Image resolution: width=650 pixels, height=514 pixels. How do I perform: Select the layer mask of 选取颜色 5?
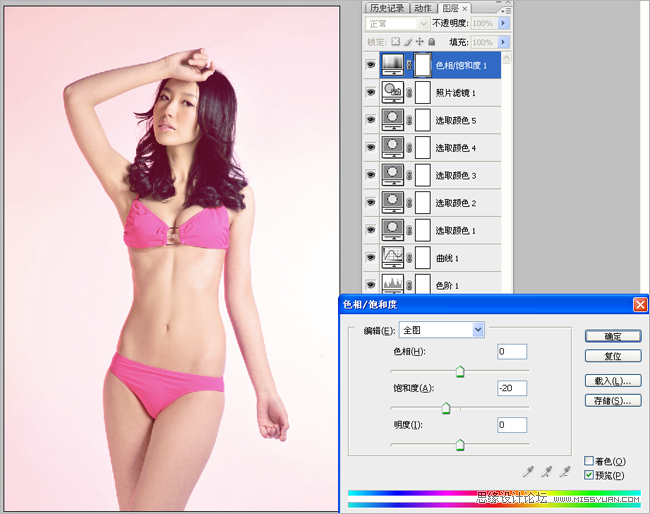[x=422, y=120]
